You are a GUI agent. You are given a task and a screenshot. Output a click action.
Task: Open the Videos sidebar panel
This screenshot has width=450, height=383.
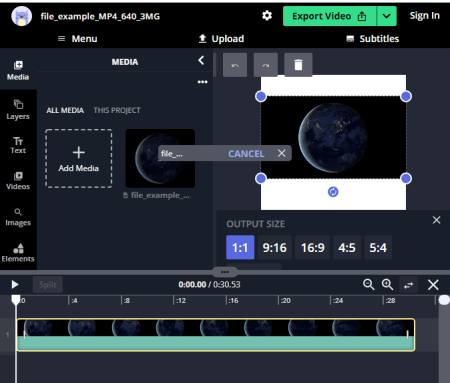pos(18,181)
